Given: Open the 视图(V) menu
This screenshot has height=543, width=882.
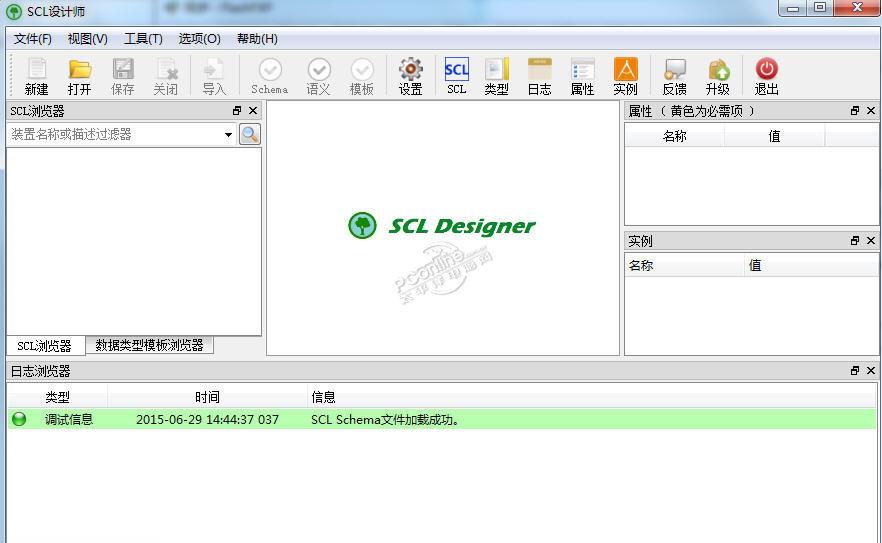Looking at the screenshot, I should point(87,39).
